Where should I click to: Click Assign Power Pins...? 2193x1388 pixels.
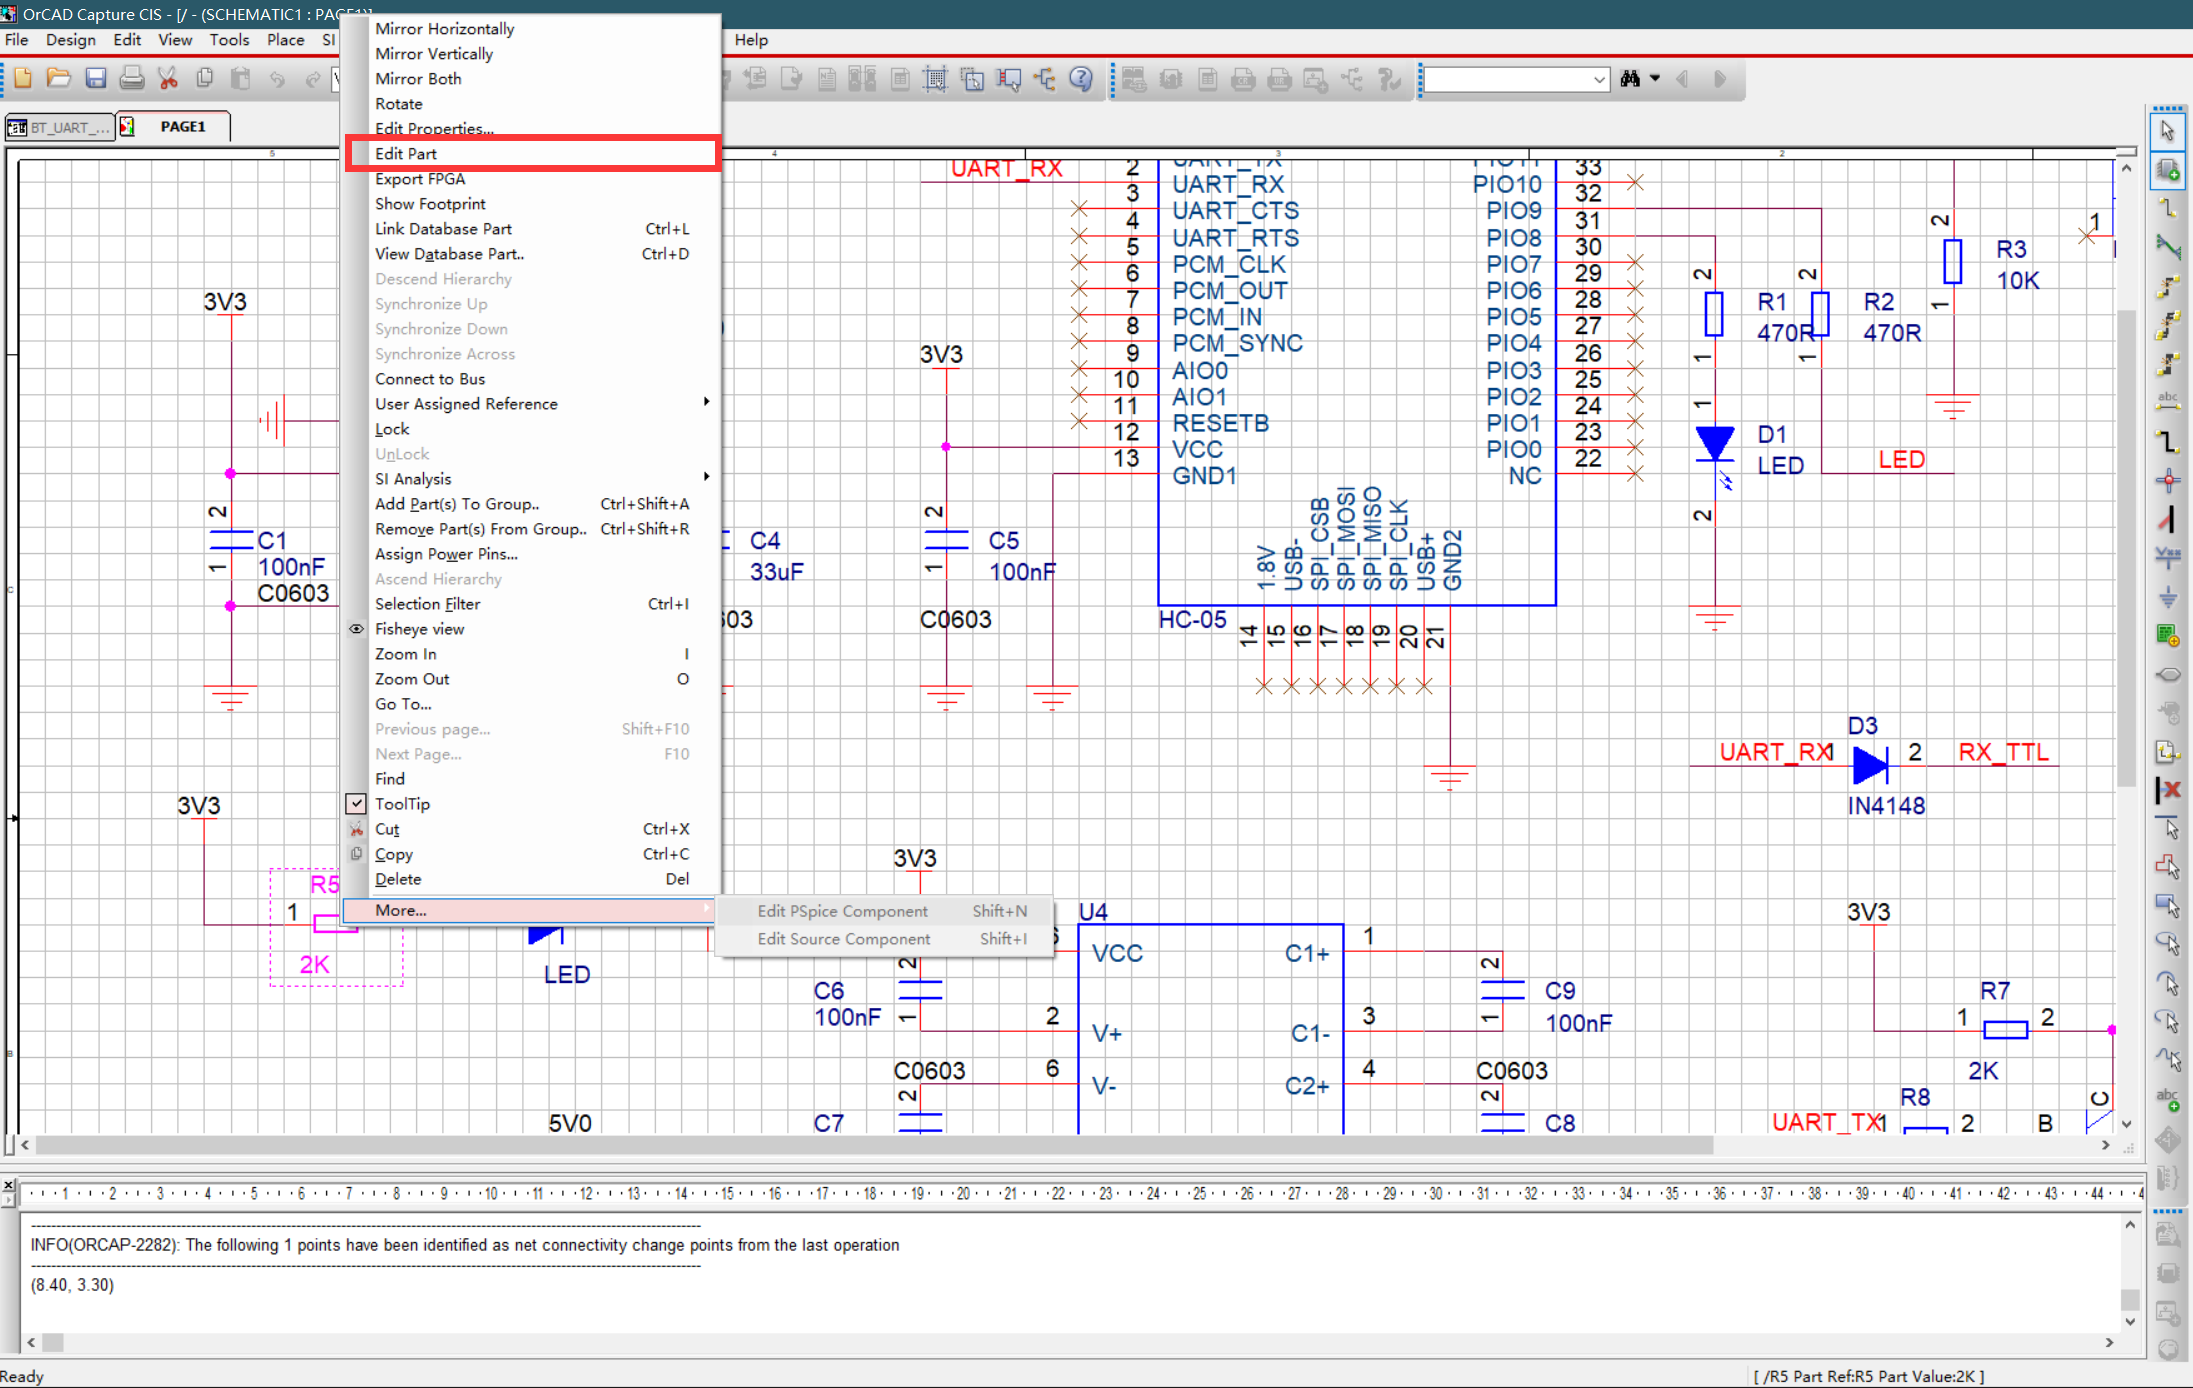tap(530, 554)
